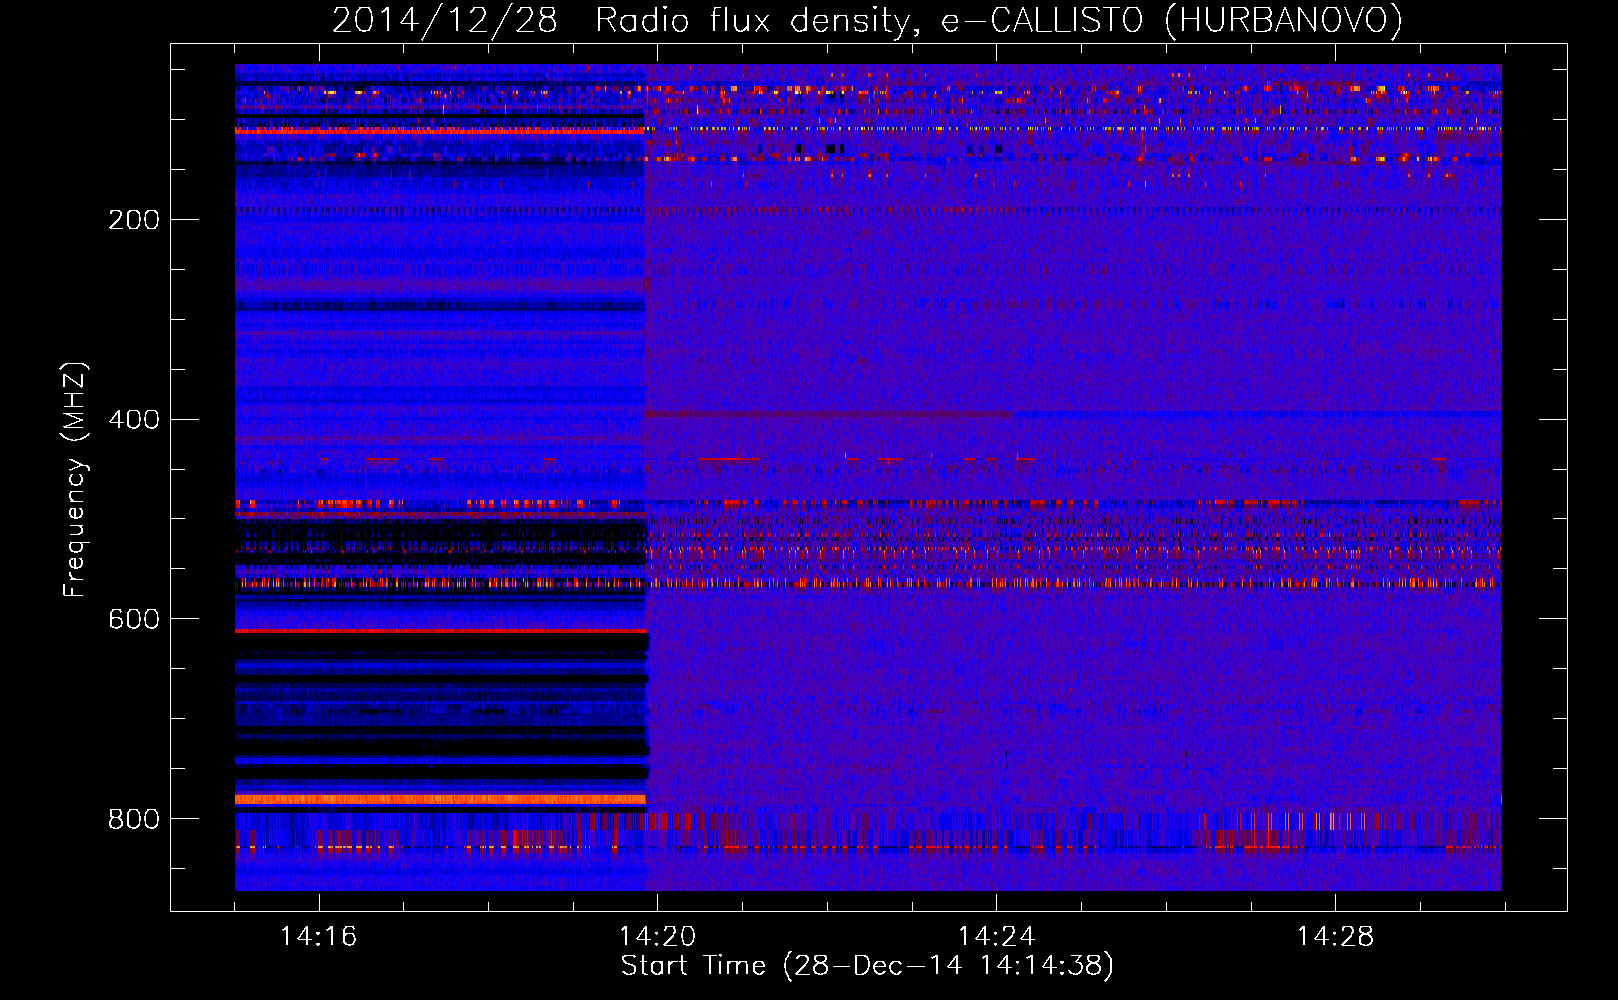Viewport: 1618px width, 1000px height.
Task: Click the plot title 'Radio flux density, e-CALLISTO (HURBANOVO)'
Action: coord(998,21)
